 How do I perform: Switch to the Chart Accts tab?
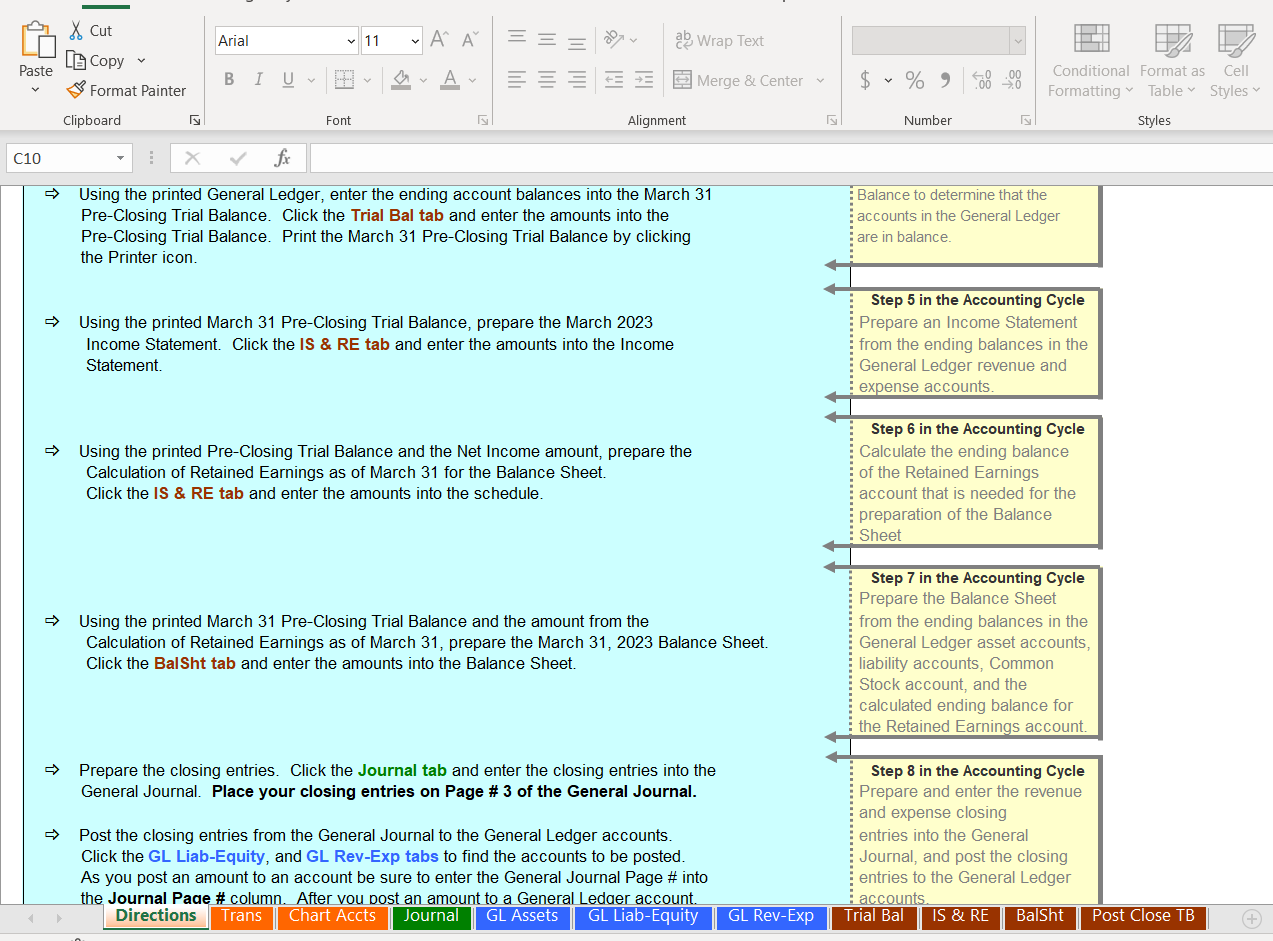(332, 916)
